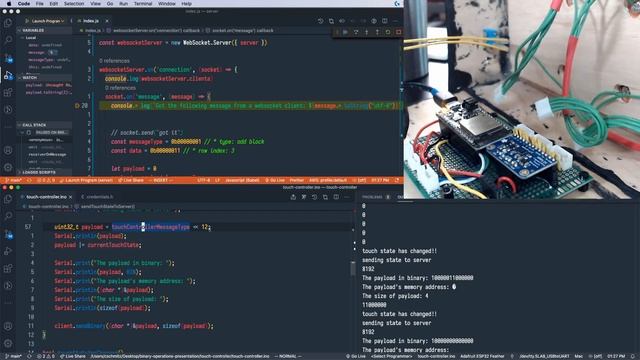Click Select Programmer in touch-controller status bar
Screen dimensions: 640x360
click(x=391, y=356)
